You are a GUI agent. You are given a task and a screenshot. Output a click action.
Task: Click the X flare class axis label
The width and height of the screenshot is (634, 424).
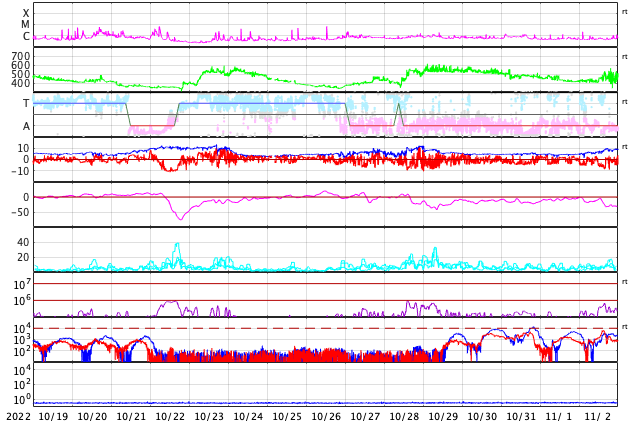(26, 14)
